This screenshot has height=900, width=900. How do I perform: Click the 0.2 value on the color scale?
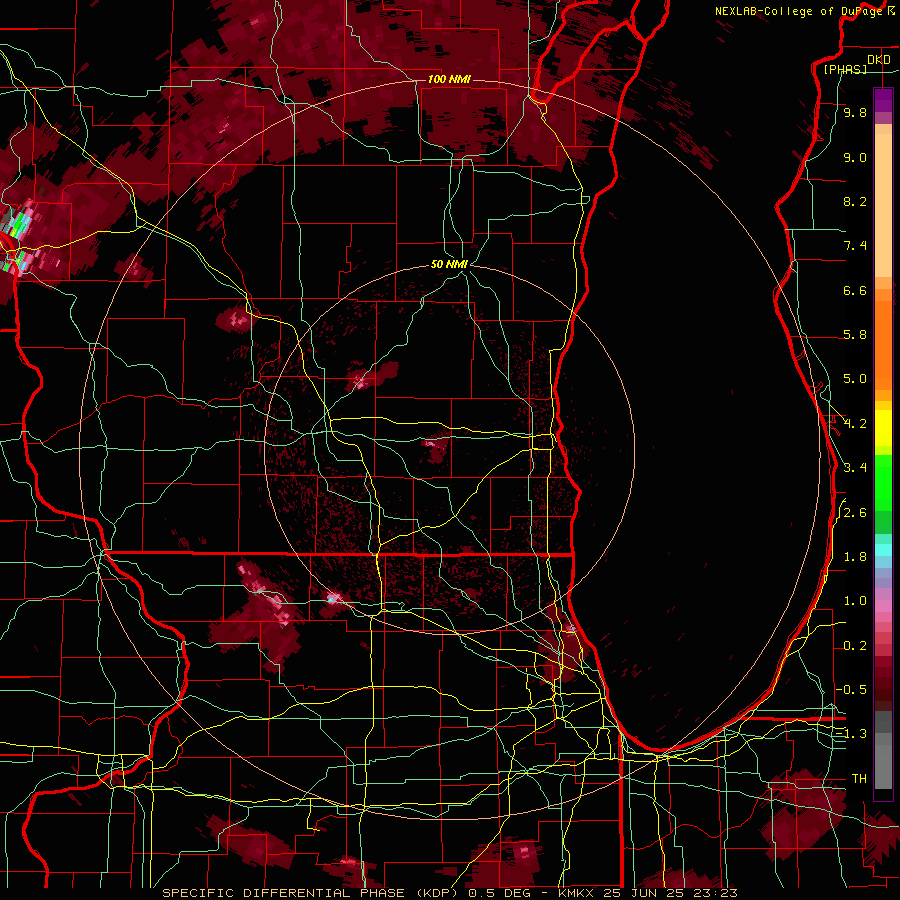855,646
